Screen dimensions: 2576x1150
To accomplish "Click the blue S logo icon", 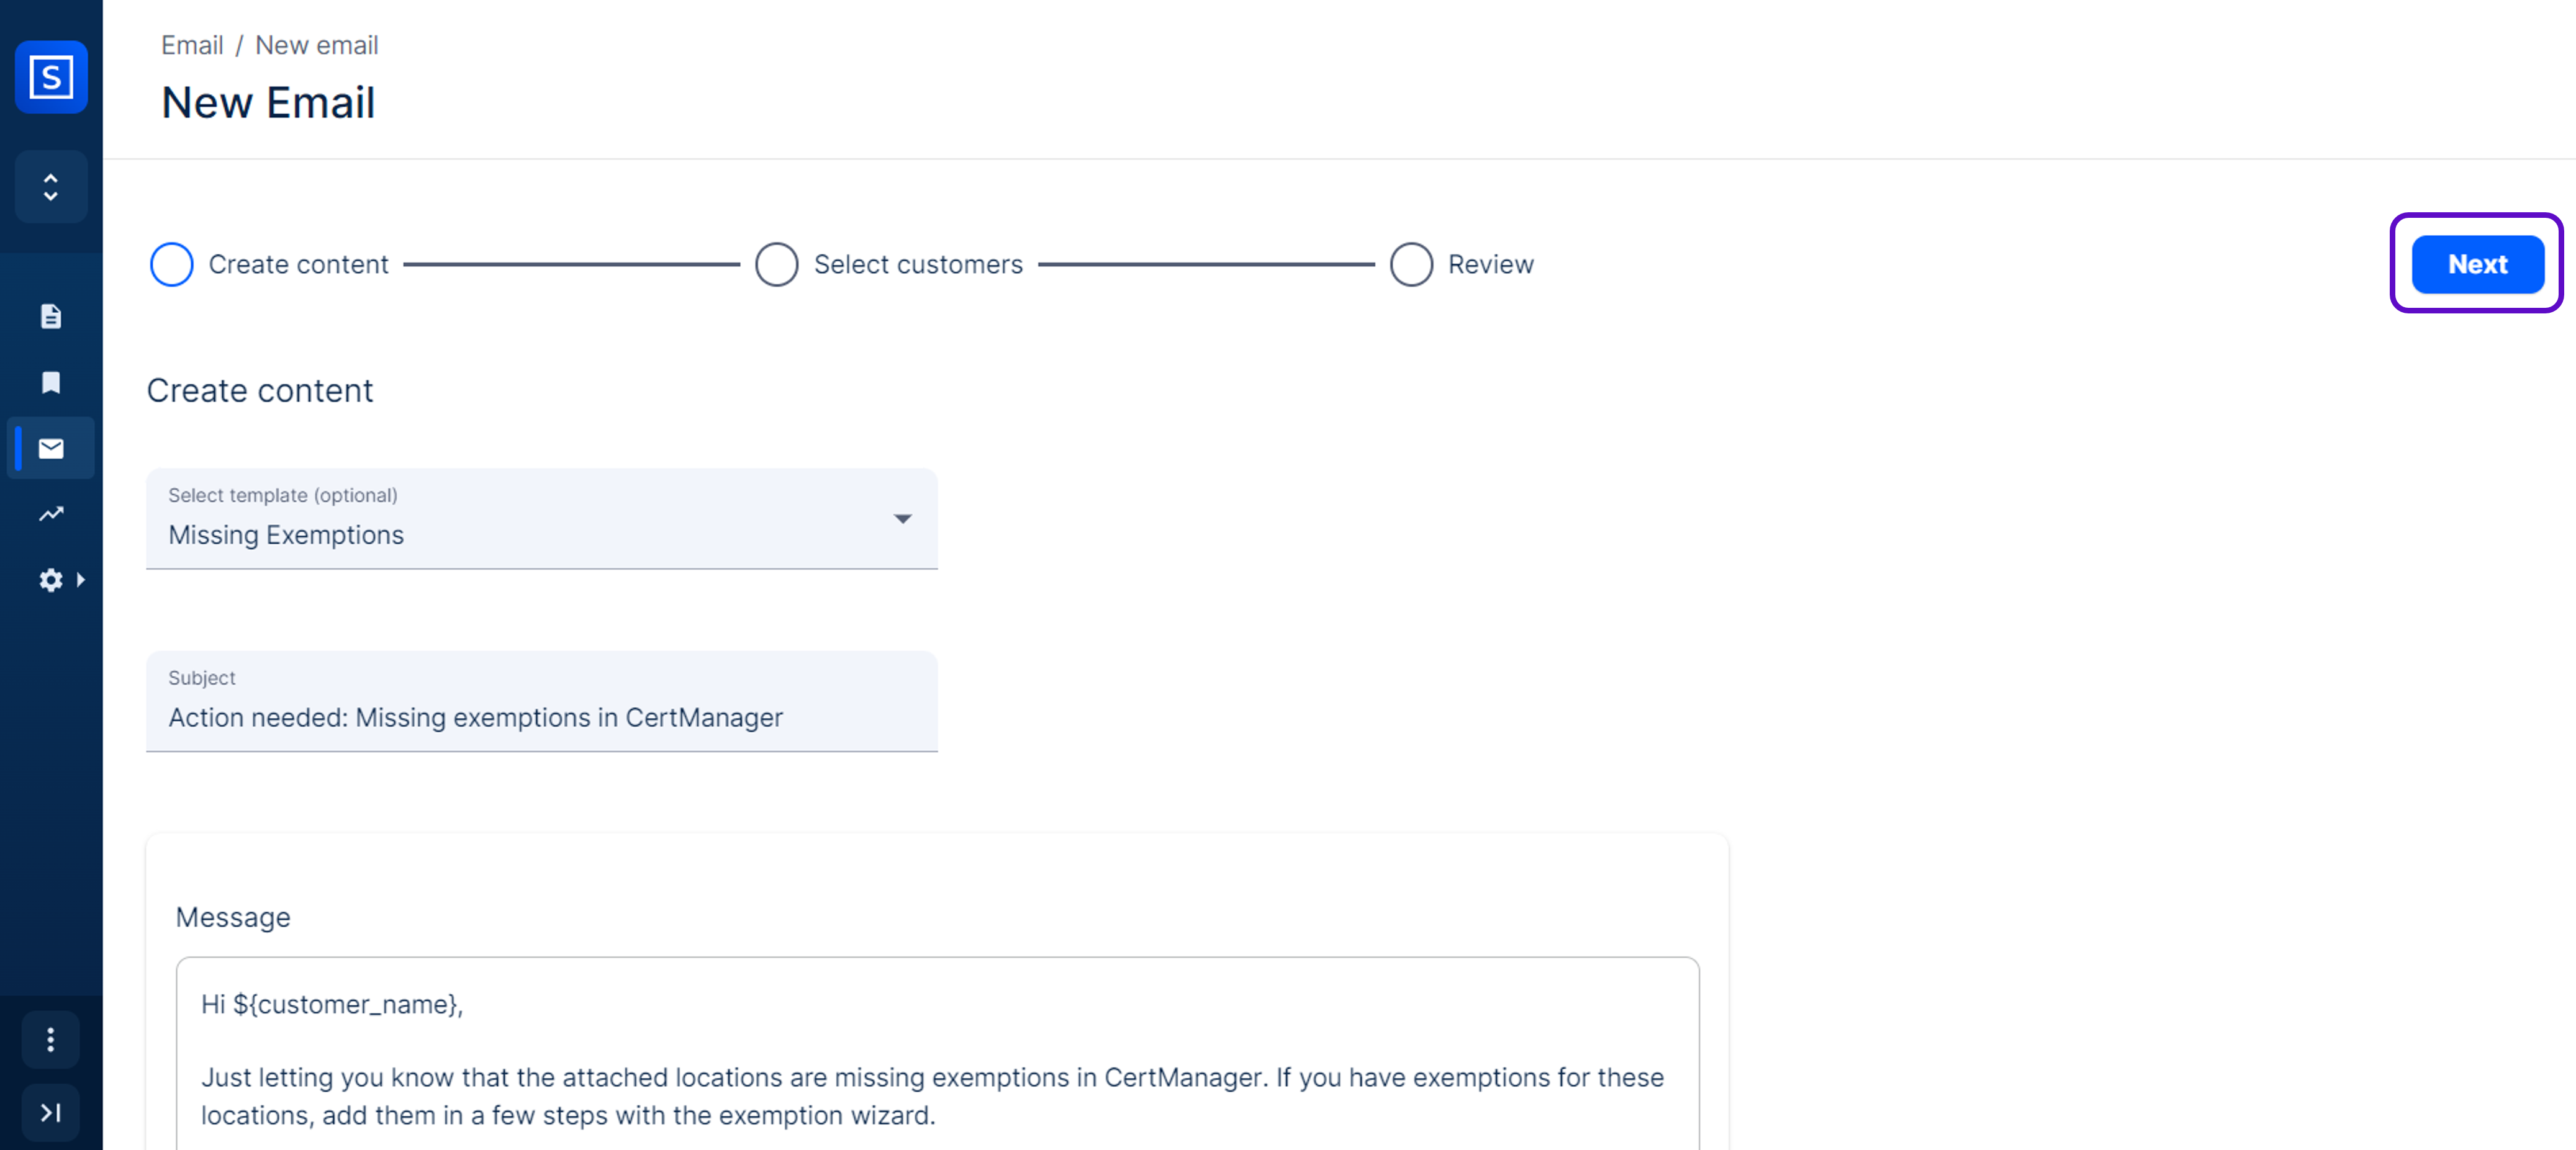I will click(x=51, y=77).
